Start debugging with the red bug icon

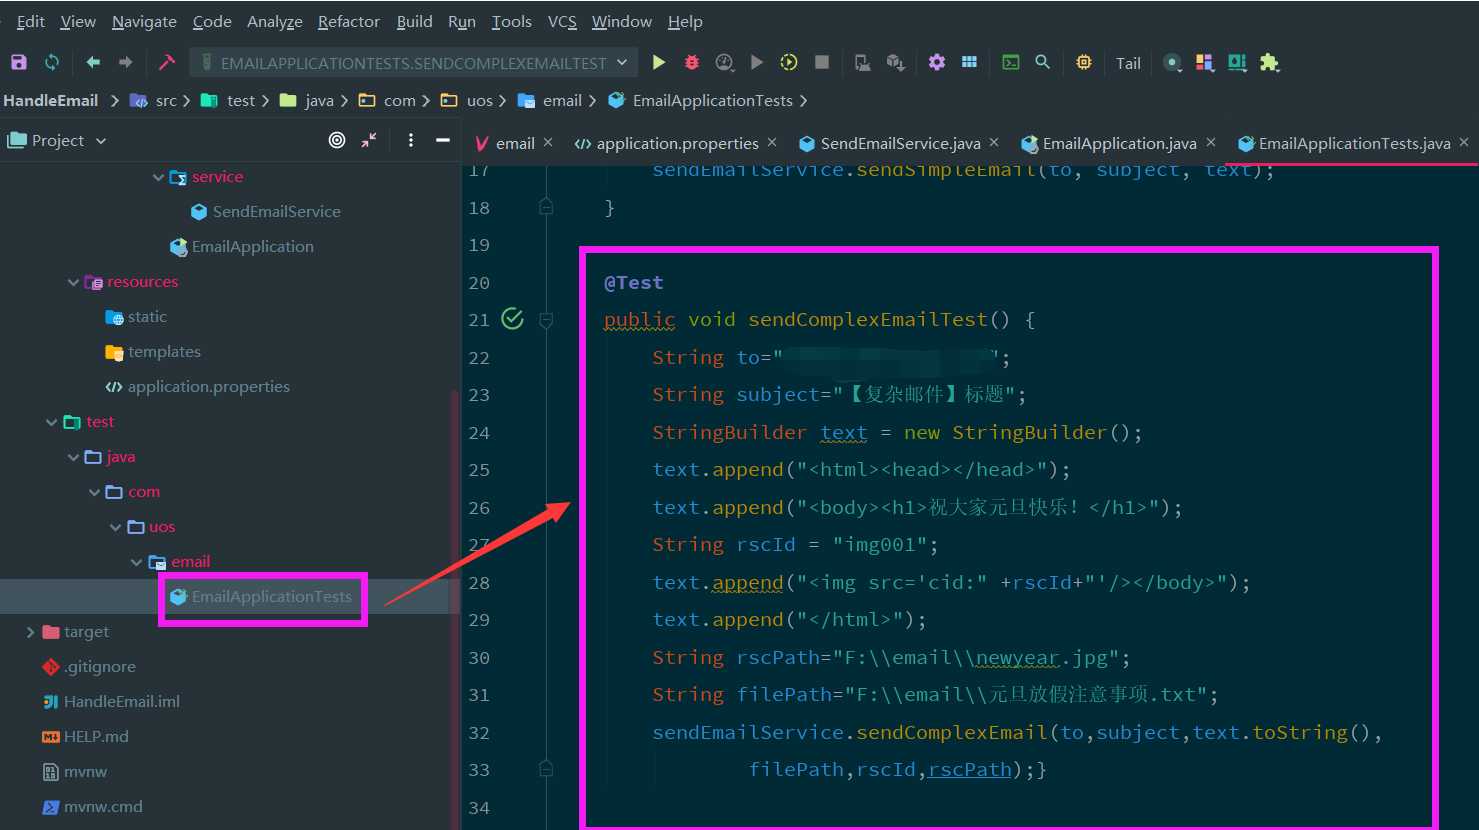[691, 62]
